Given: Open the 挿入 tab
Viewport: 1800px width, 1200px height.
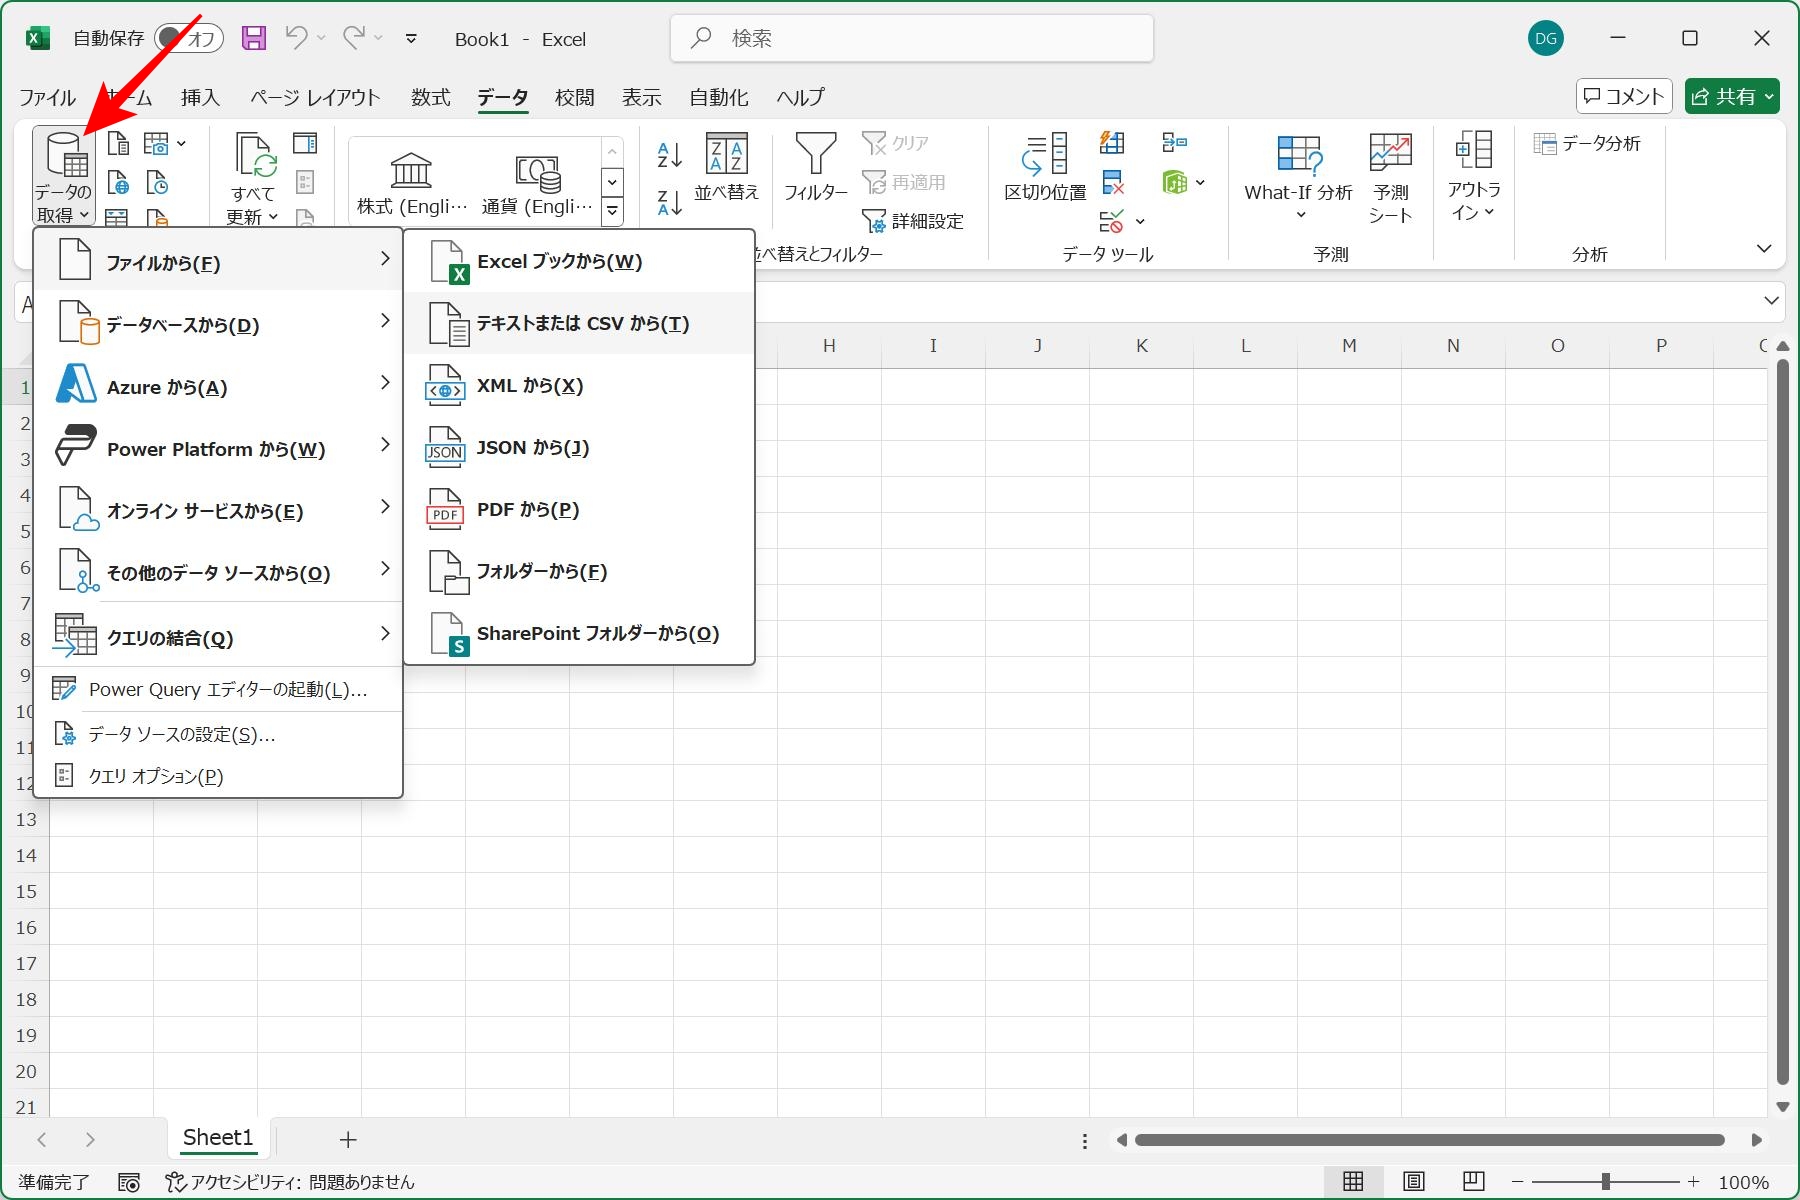Looking at the screenshot, I should pos(200,97).
